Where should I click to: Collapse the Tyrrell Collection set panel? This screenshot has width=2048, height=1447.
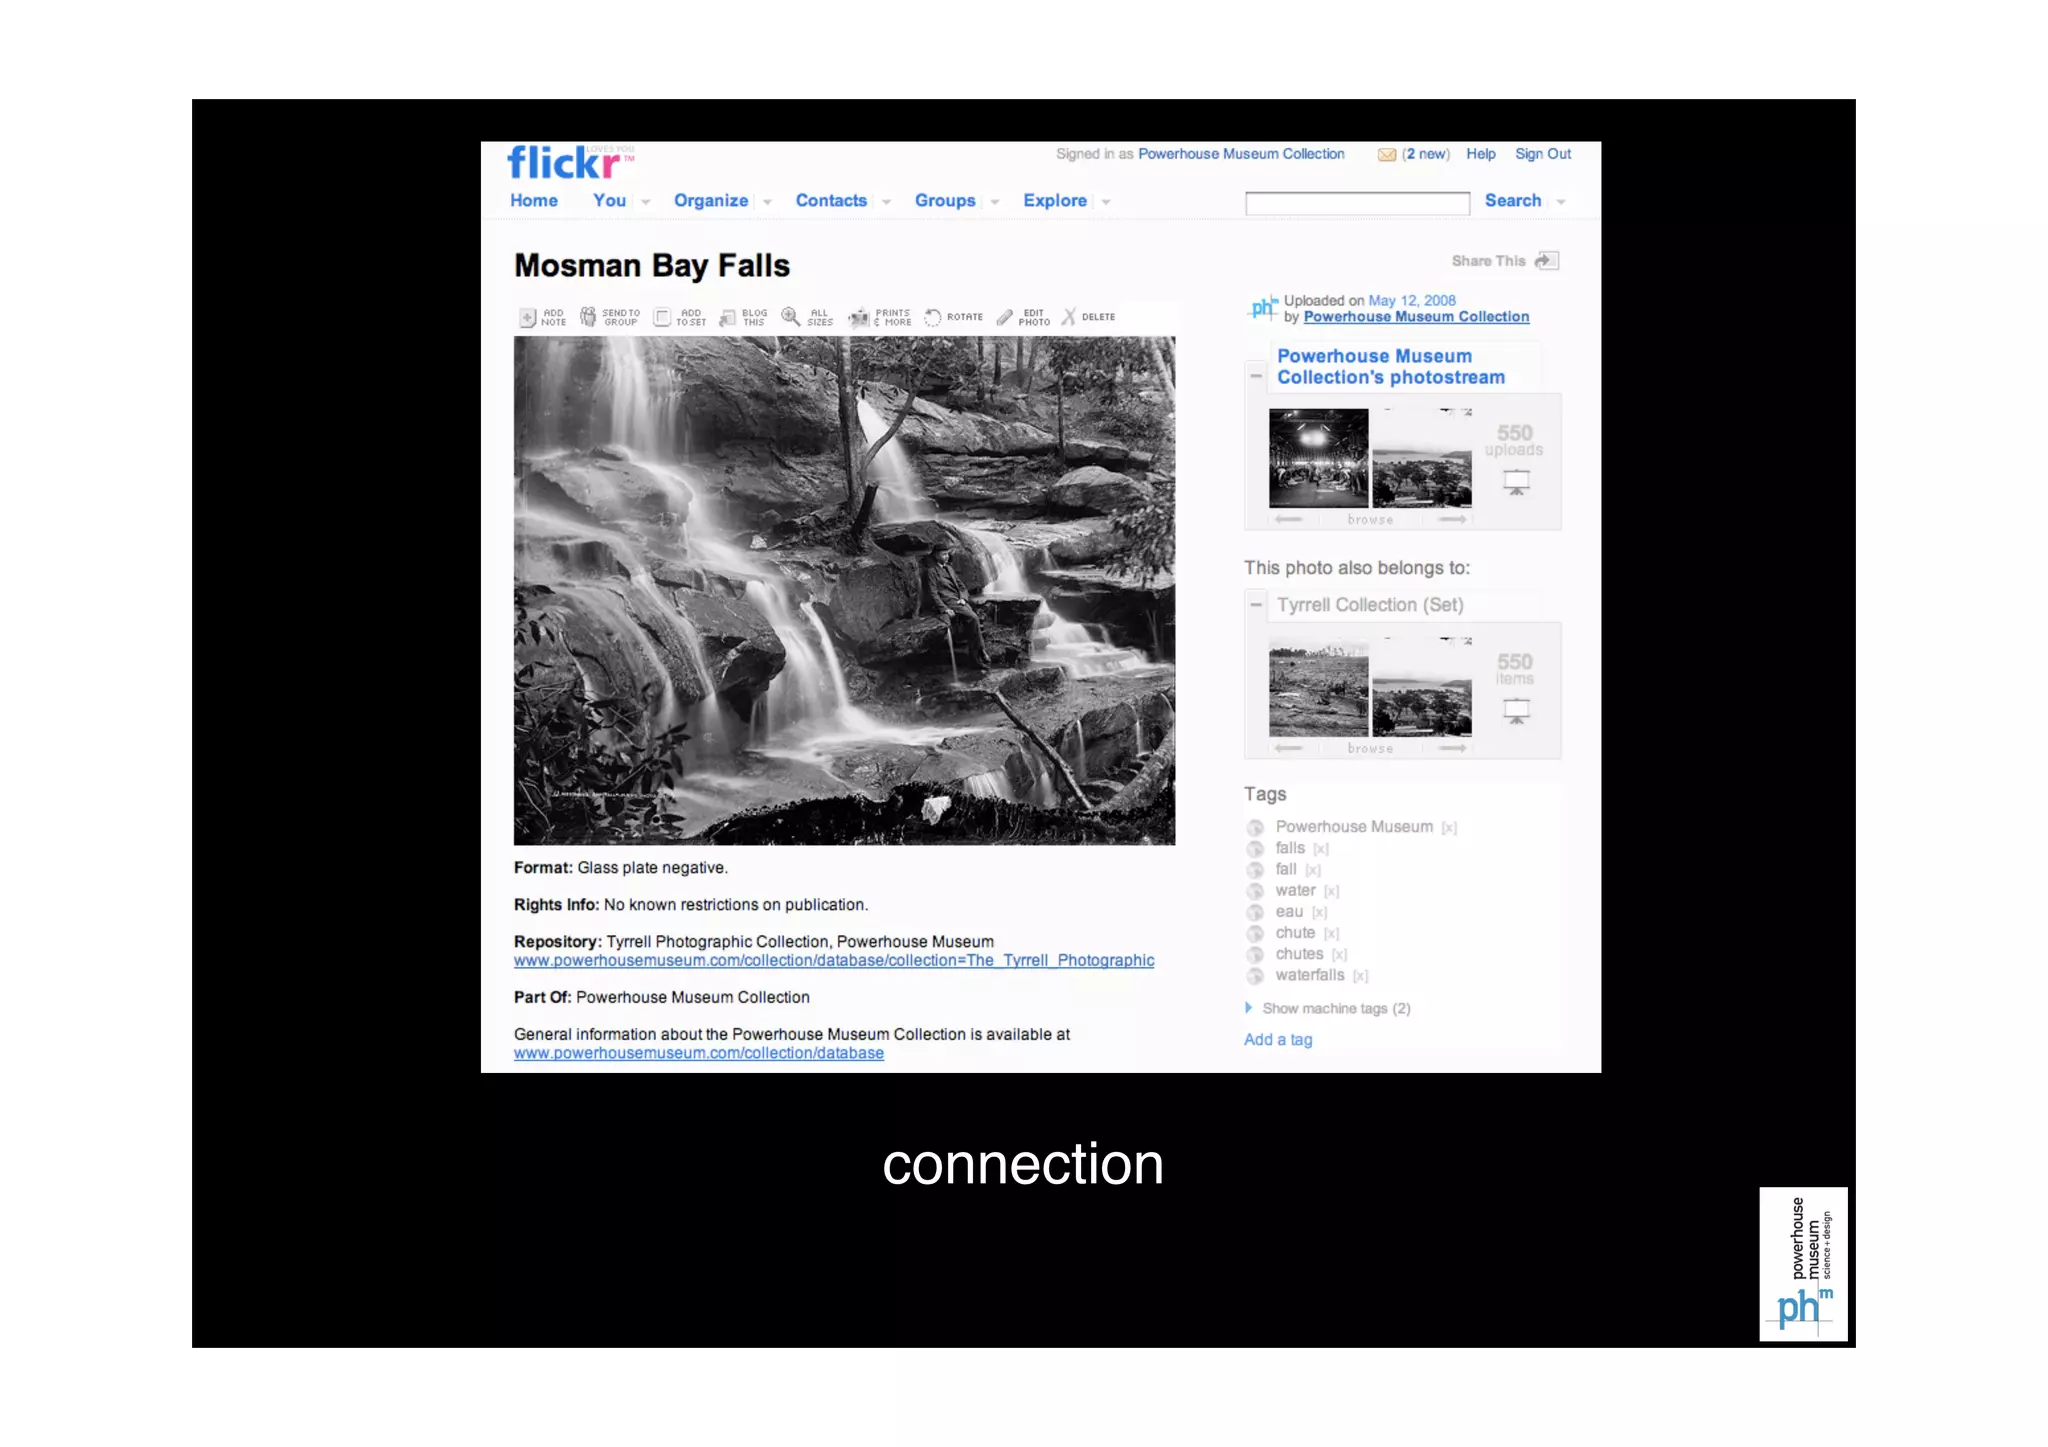tap(1256, 605)
